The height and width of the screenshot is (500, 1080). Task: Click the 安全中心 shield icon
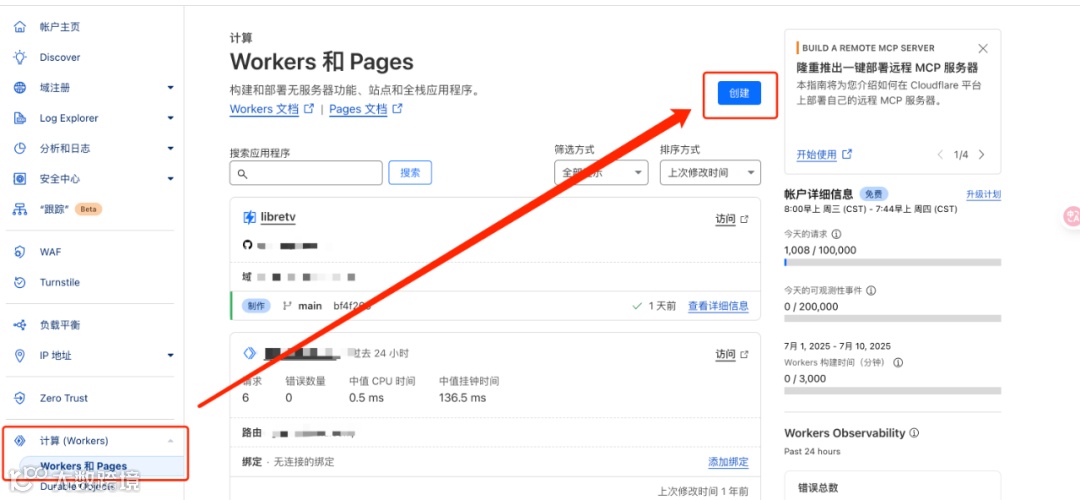pyautogui.click(x=20, y=178)
